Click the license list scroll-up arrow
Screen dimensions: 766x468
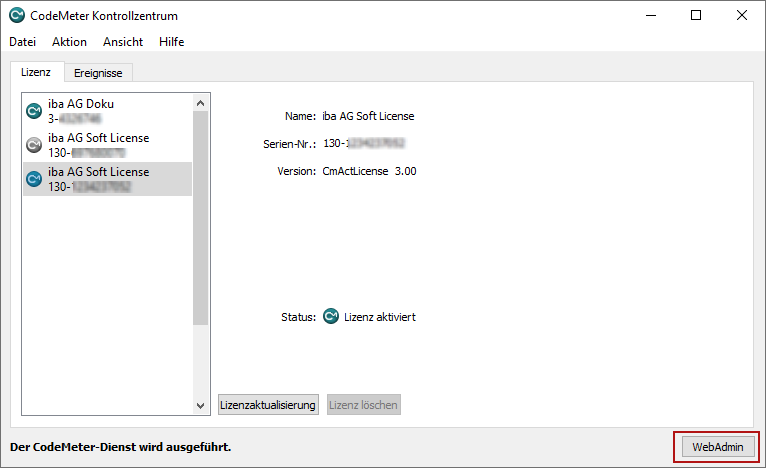(x=200, y=103)
